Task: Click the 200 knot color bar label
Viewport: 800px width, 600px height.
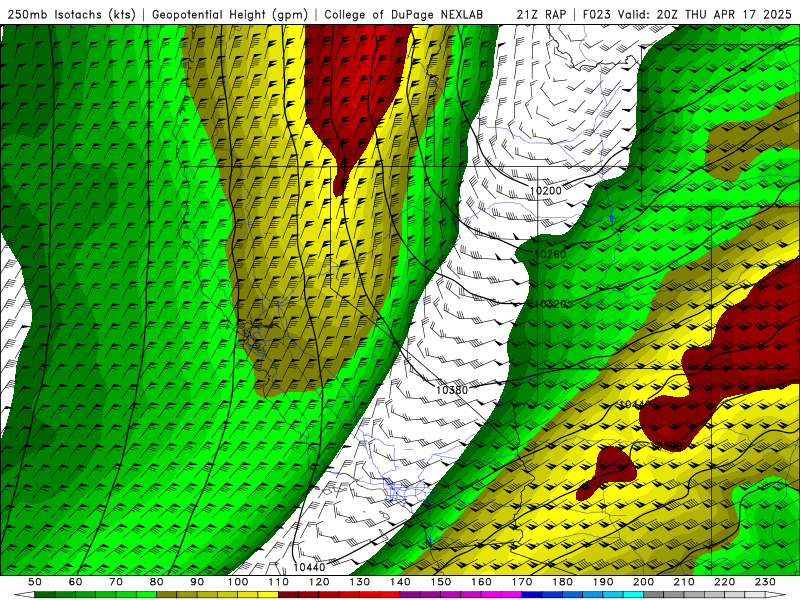Action: [643, 582]
